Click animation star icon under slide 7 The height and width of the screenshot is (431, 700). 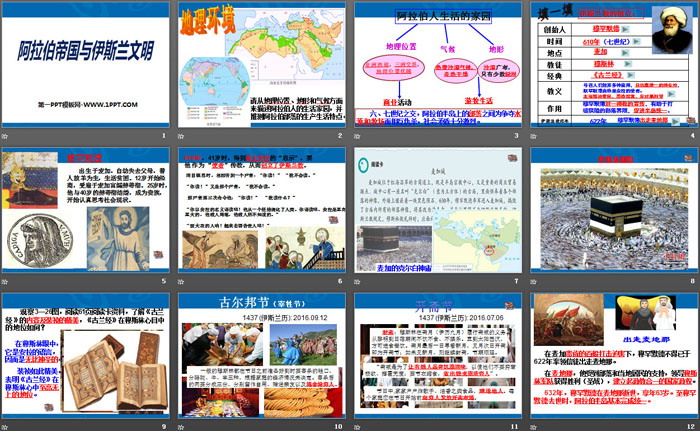357,281
